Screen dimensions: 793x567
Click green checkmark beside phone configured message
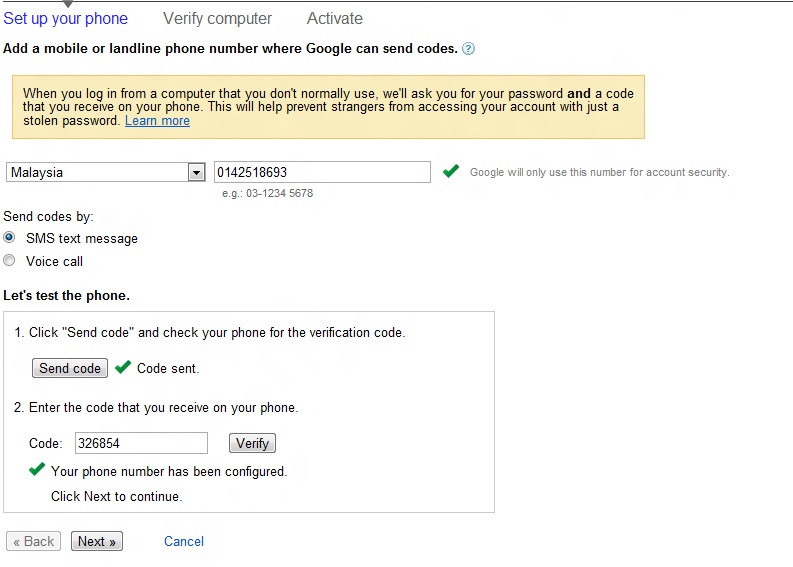point(37,469)
